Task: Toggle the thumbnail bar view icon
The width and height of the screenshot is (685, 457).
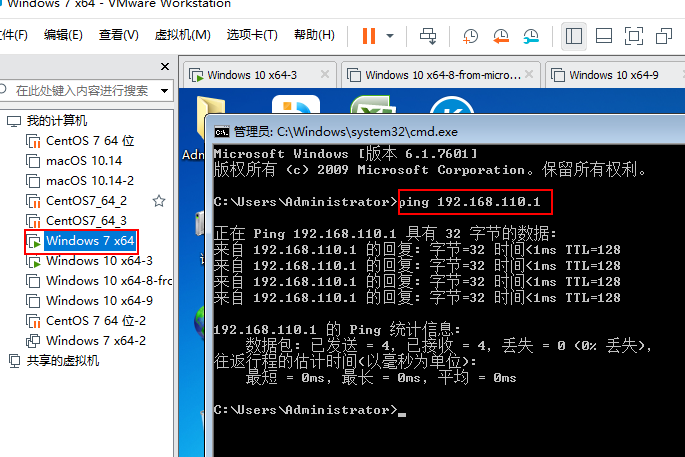Action: [604, 36]
